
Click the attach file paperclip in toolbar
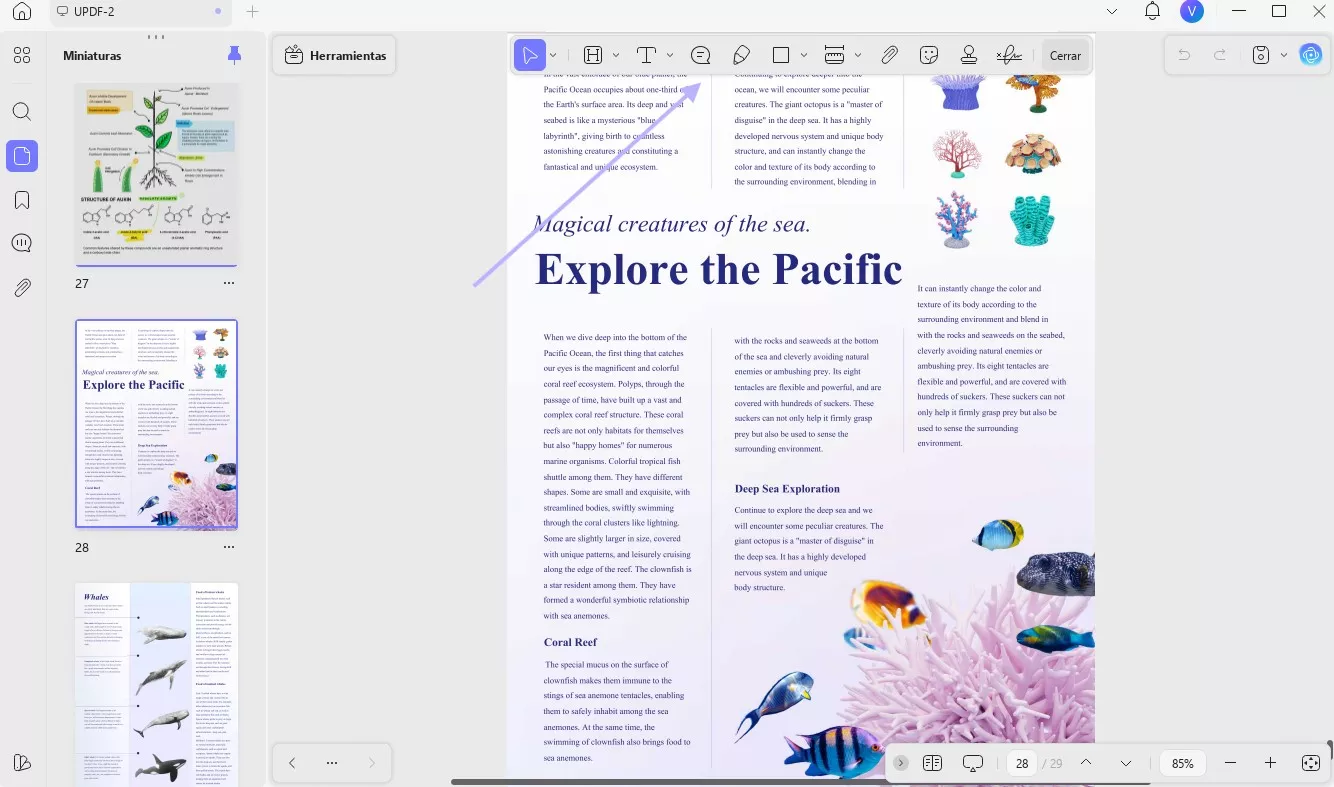(x=889, y=55)
